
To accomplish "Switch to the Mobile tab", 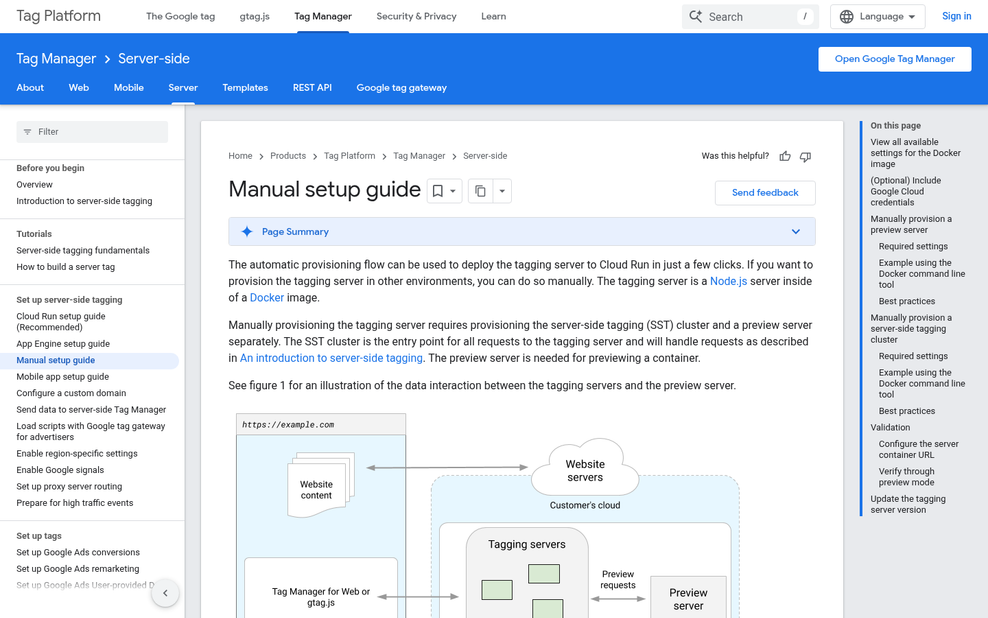I will (129, 88).
